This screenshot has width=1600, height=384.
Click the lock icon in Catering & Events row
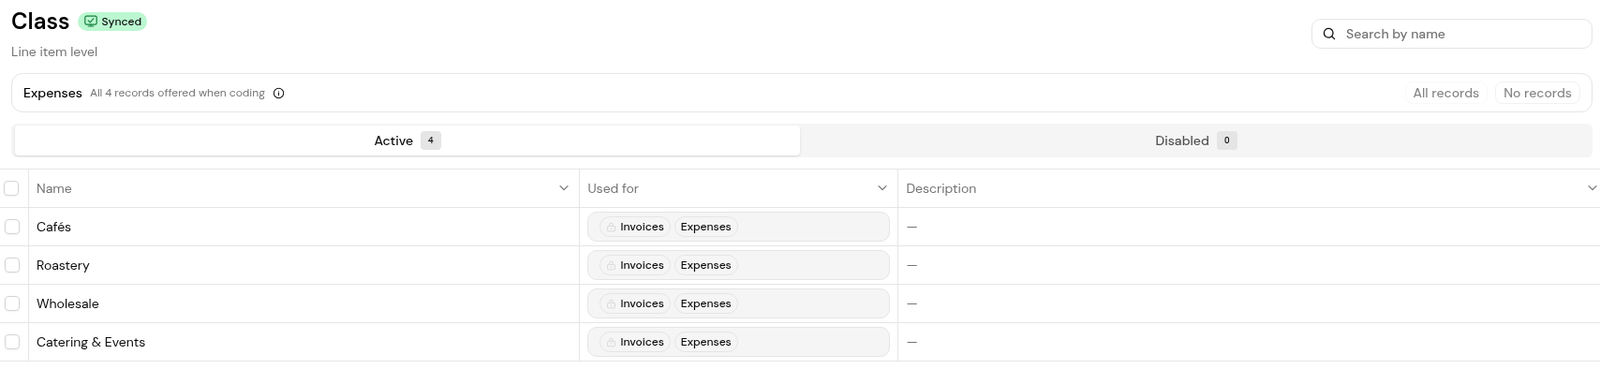click(611, 342)
